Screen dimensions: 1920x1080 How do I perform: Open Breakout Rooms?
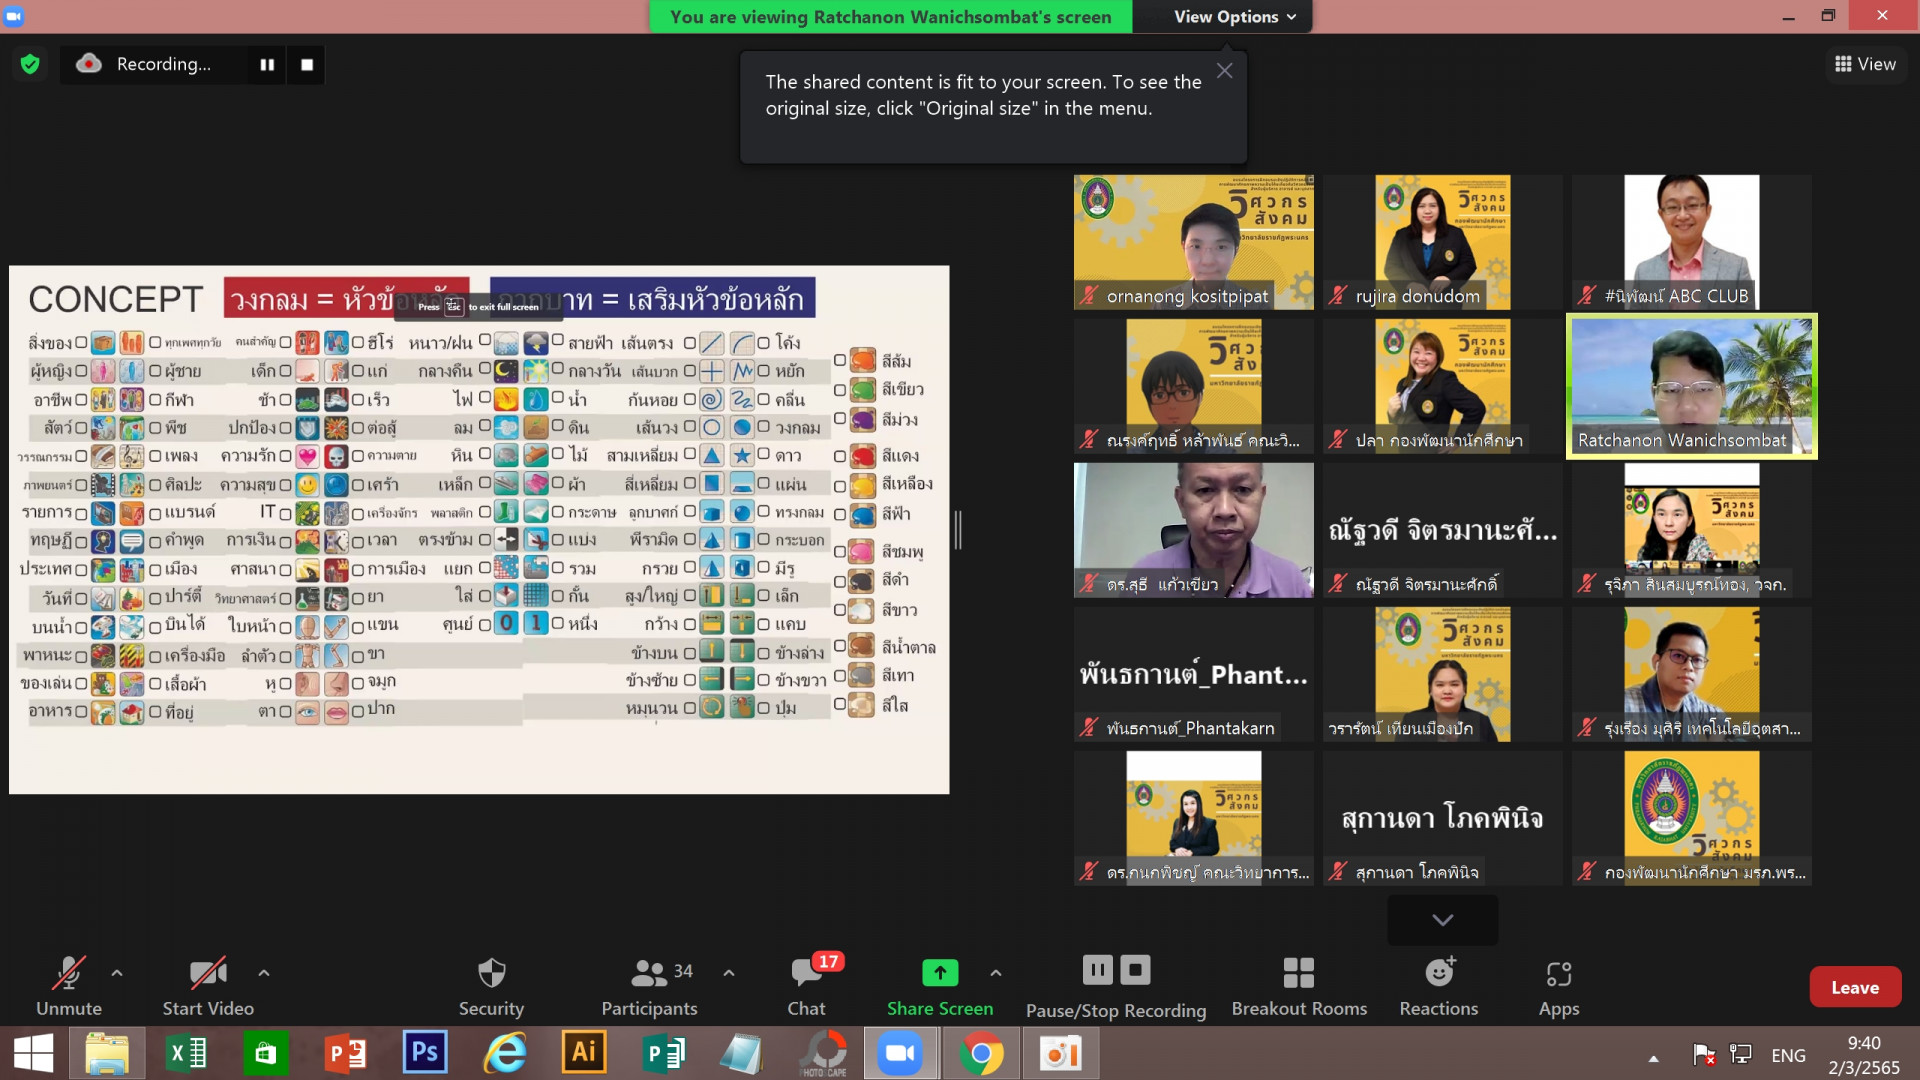[x=1298, y=973]
